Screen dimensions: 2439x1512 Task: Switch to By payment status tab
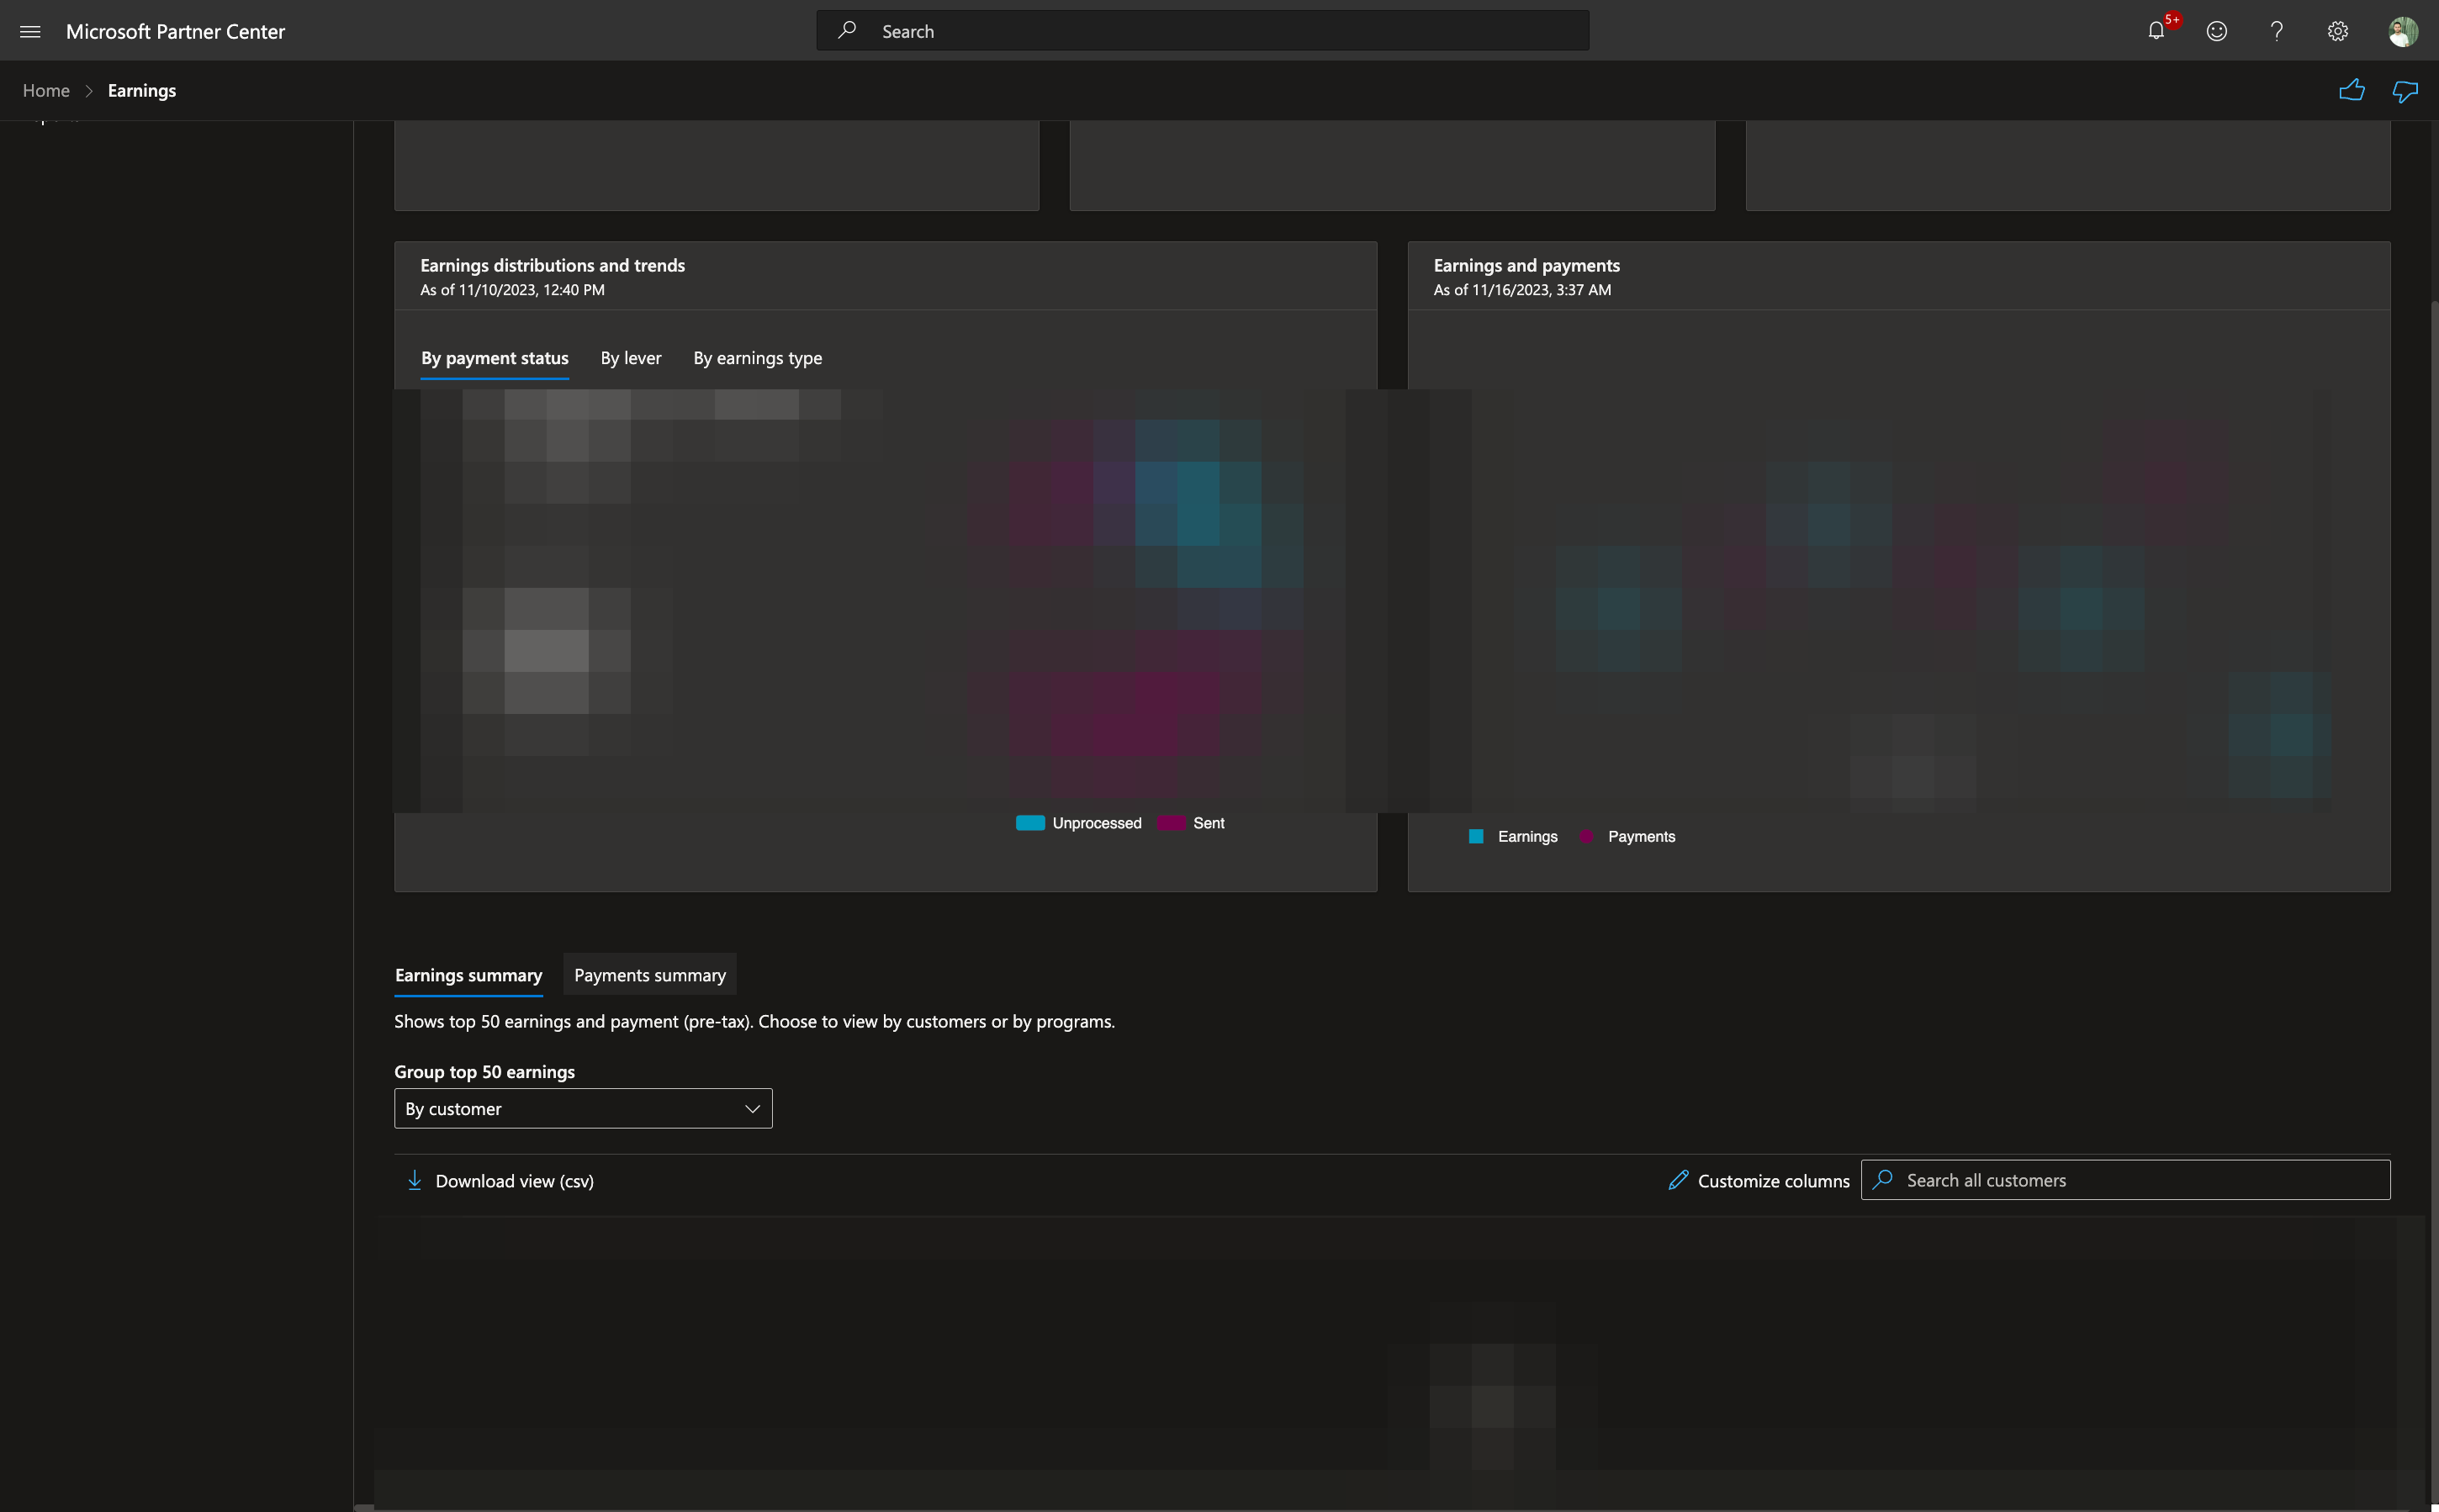pyautogui.click(x=495, y=358)
